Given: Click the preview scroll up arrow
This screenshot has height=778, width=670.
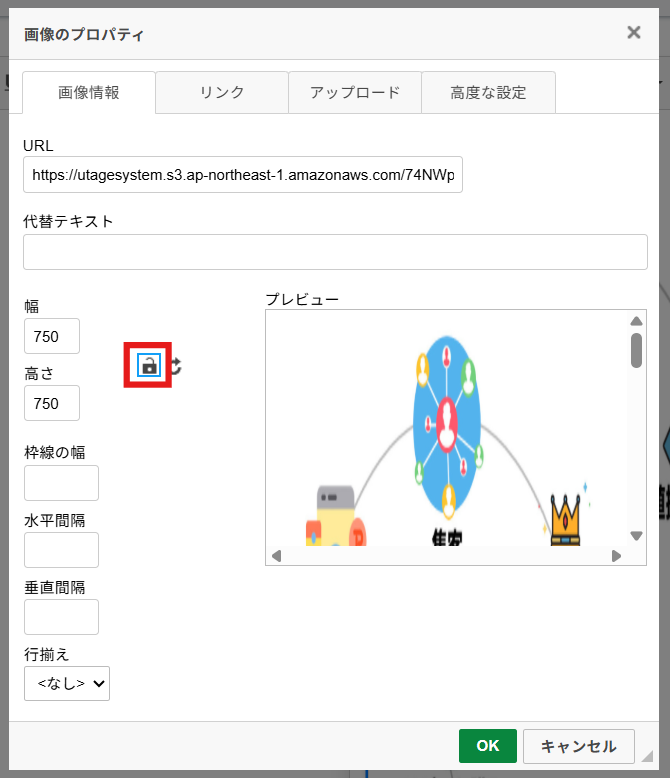Looking at the screenshot, I should click(x=636, y=321).
